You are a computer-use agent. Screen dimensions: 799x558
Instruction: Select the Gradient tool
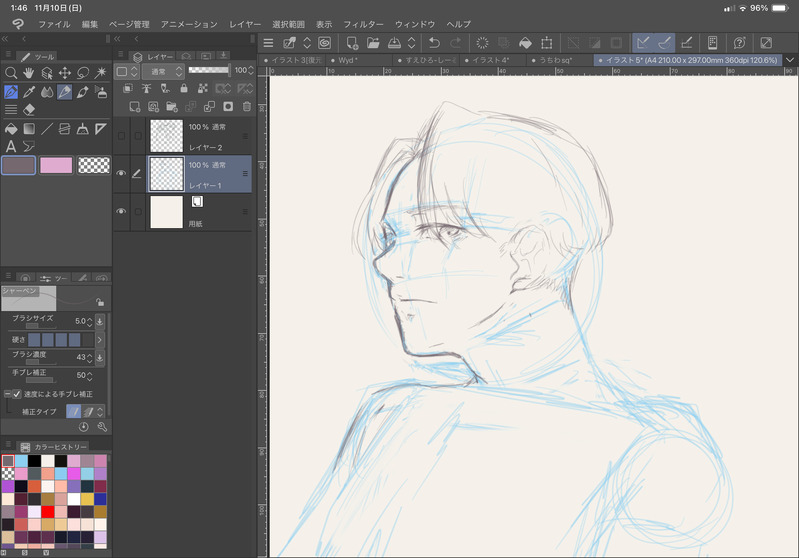(29, 128)
